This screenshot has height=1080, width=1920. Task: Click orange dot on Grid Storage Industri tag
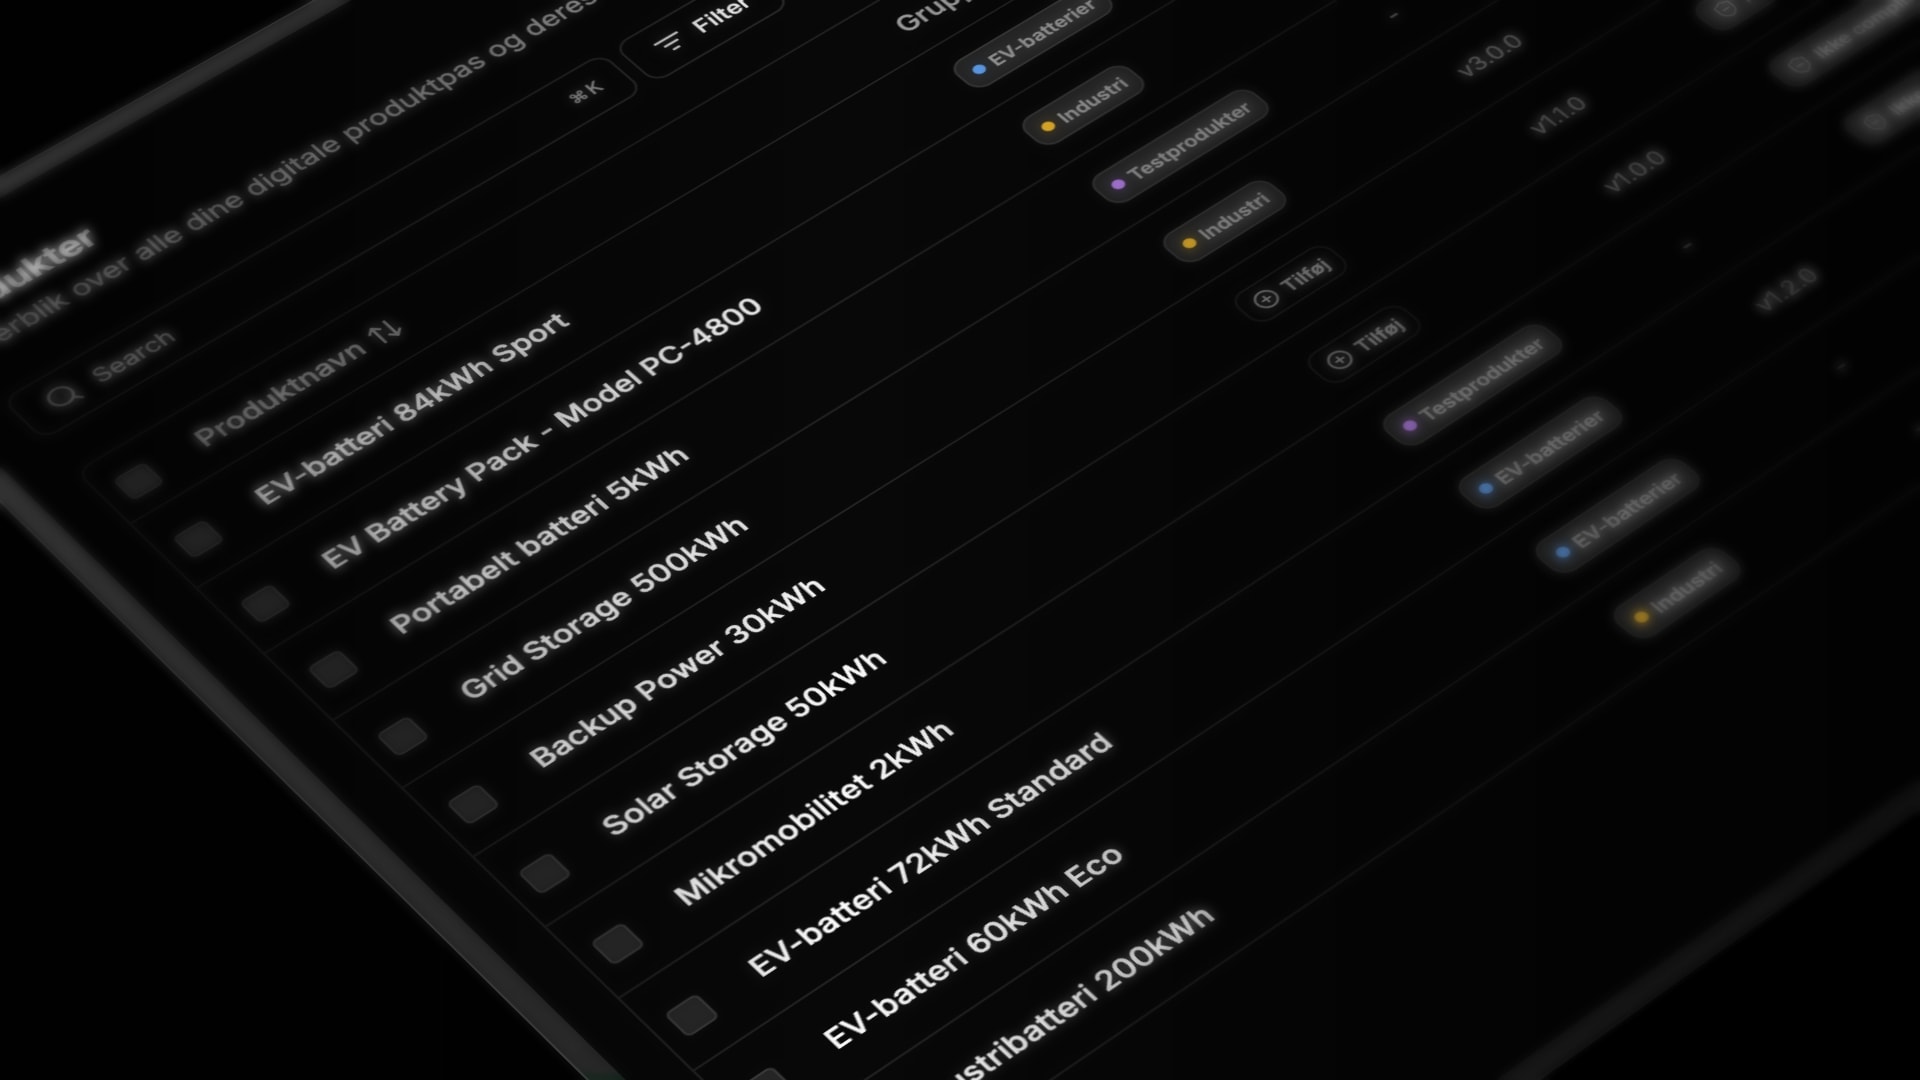[x=1189, y=243]
